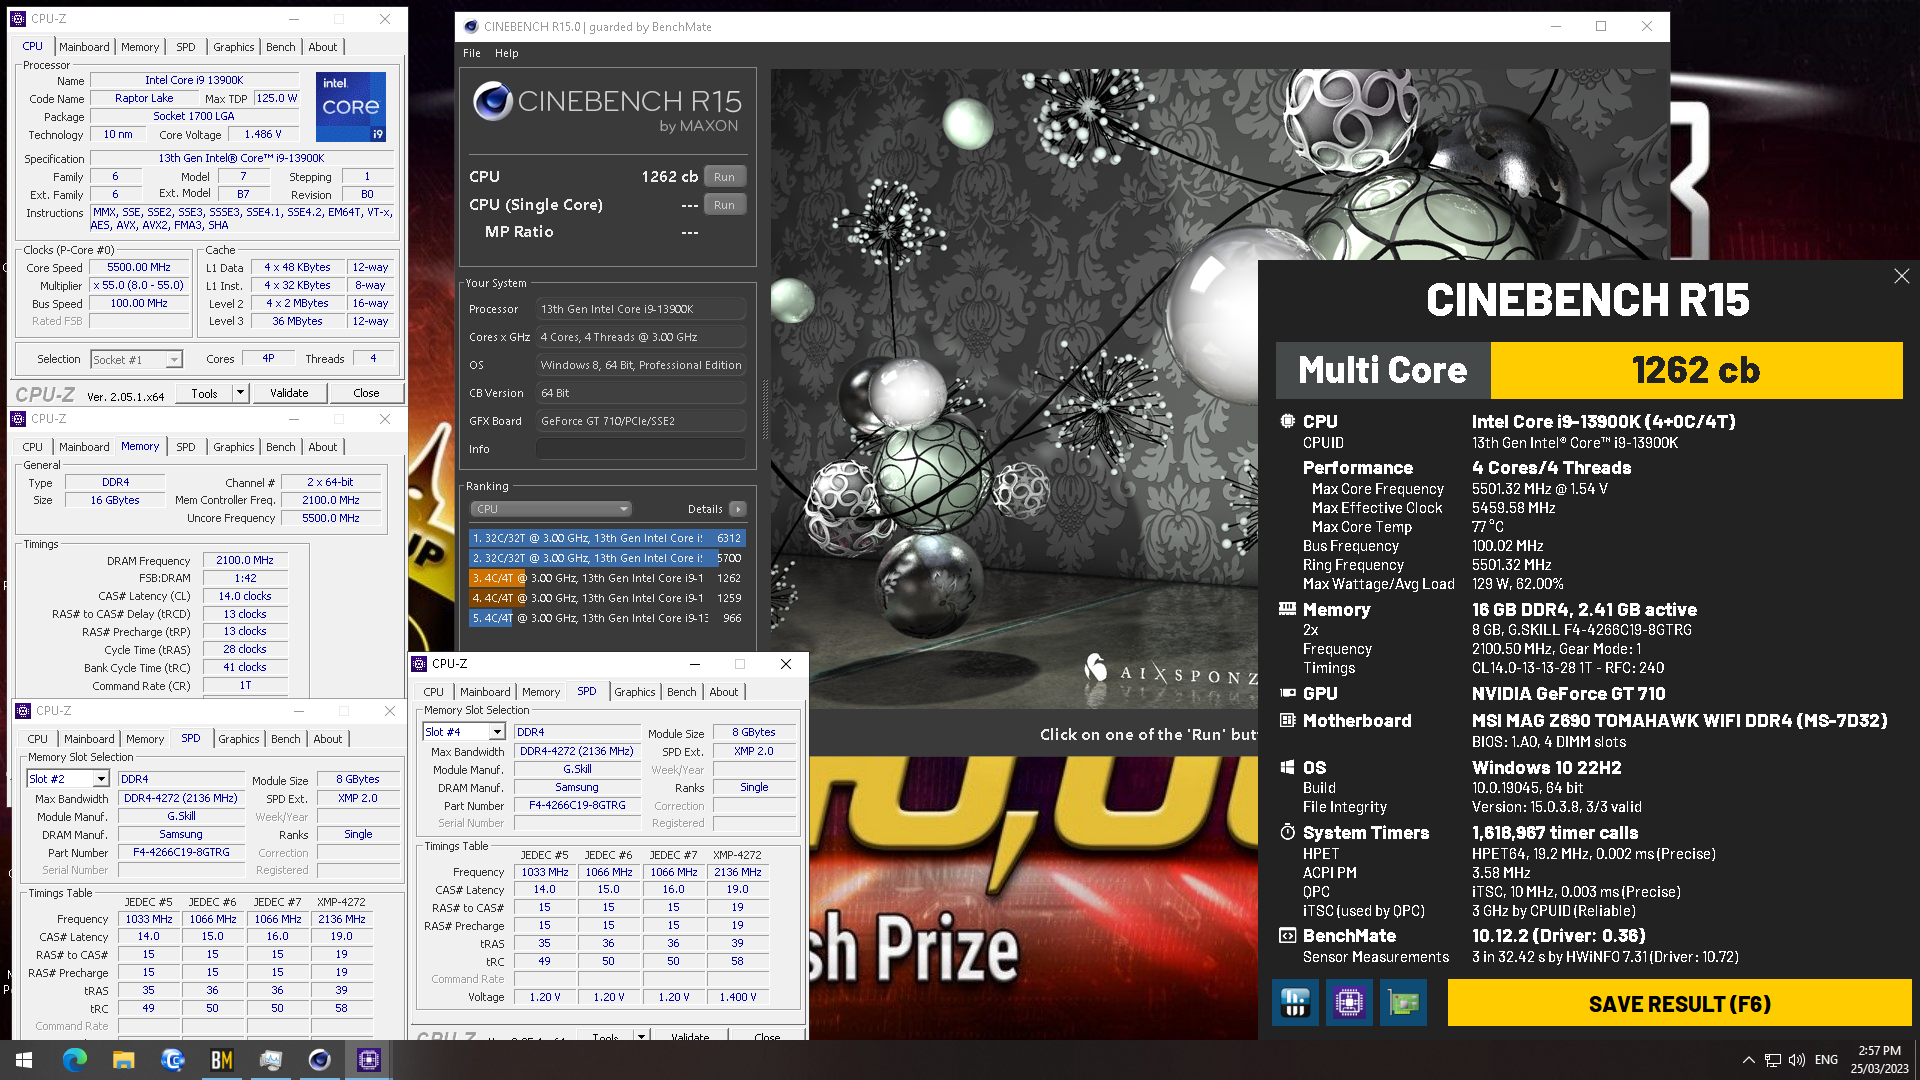The width and height of the screenshot is (1920, 1080).
Task: Switch to BenchMate via BM taskbar icon
Action: click(222, 1060)
